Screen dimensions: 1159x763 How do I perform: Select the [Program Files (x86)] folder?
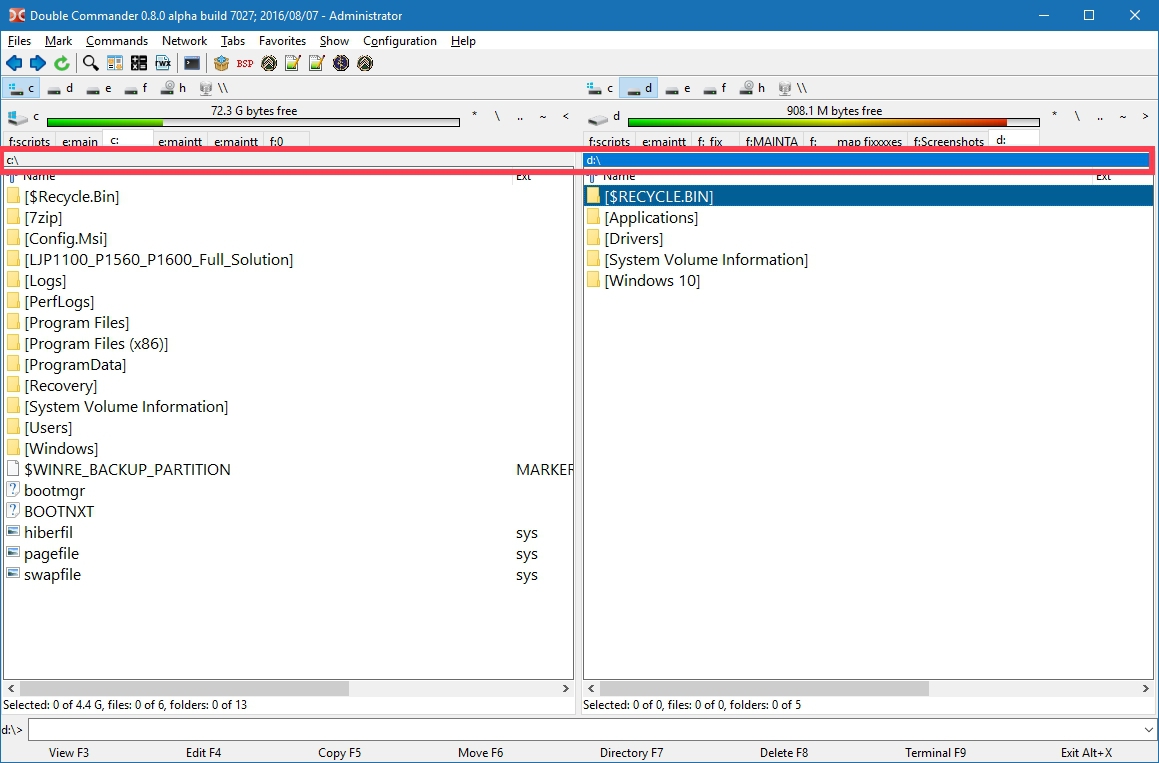(x=96, y=344)
